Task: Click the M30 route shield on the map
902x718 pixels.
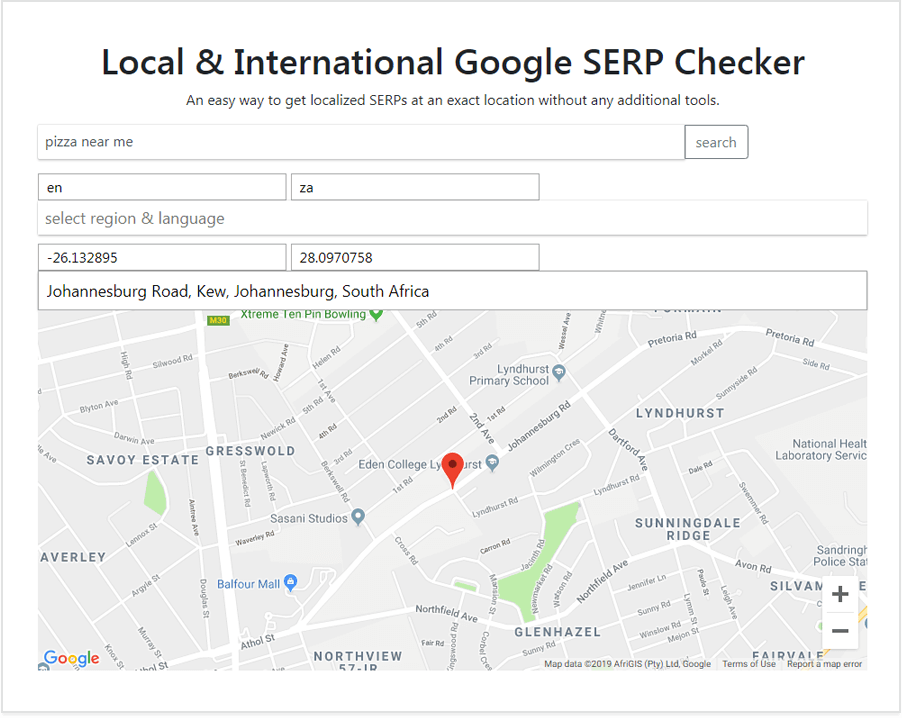Action: [x=218, y=321]
